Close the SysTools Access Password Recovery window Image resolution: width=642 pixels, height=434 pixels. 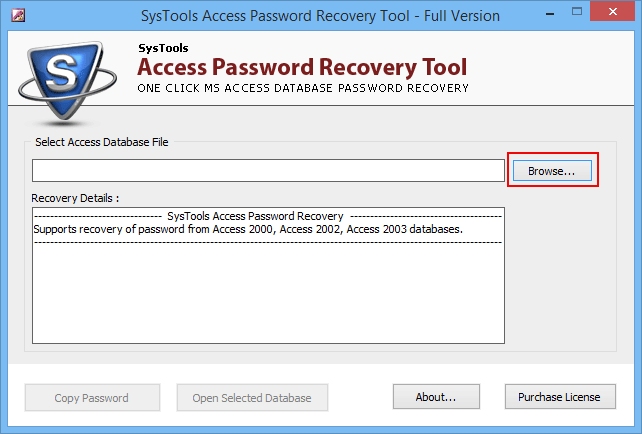point(613,12)
